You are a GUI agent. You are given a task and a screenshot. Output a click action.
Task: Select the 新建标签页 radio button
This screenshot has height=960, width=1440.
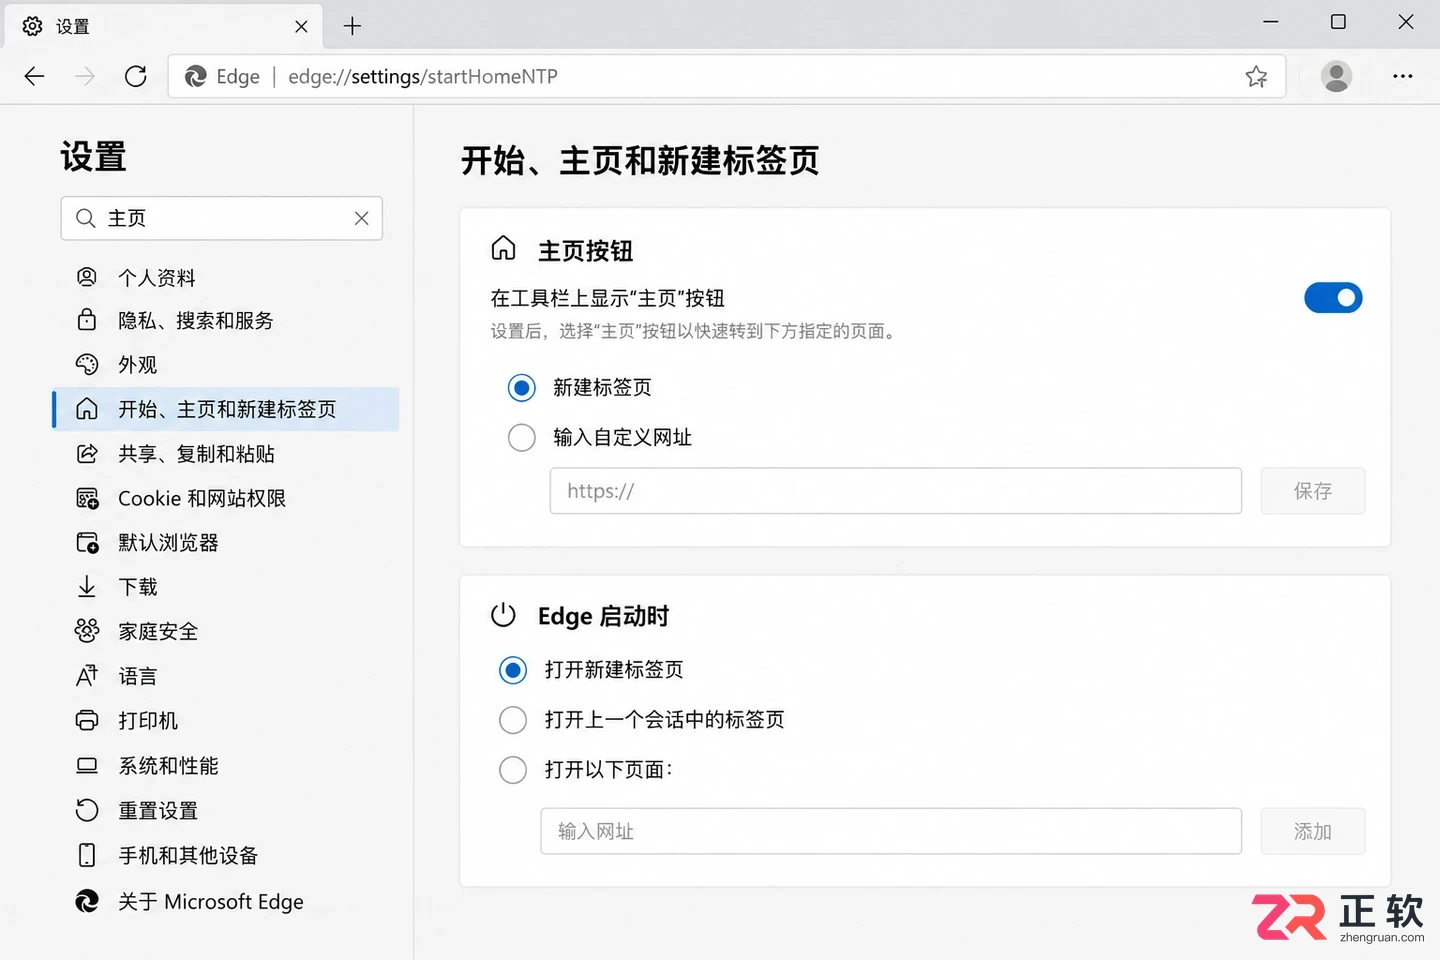[522, 387]
